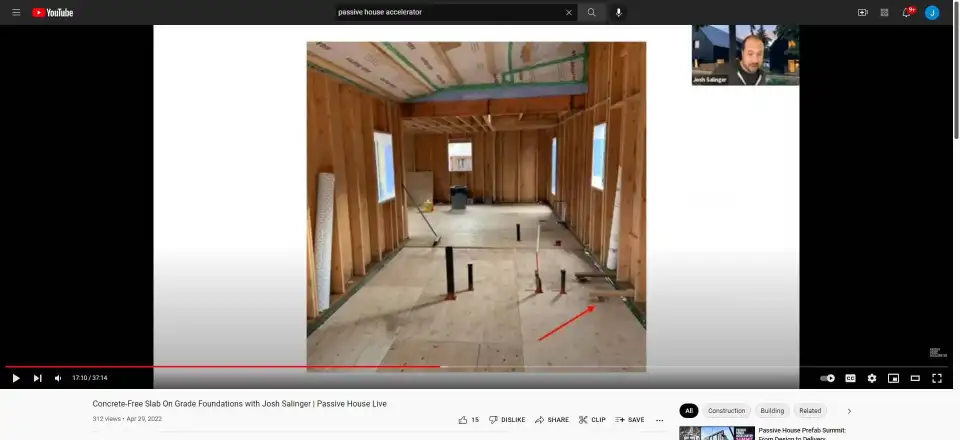Expand more actions ellipsis under video

pyautogui.click(x=659, y=420)
